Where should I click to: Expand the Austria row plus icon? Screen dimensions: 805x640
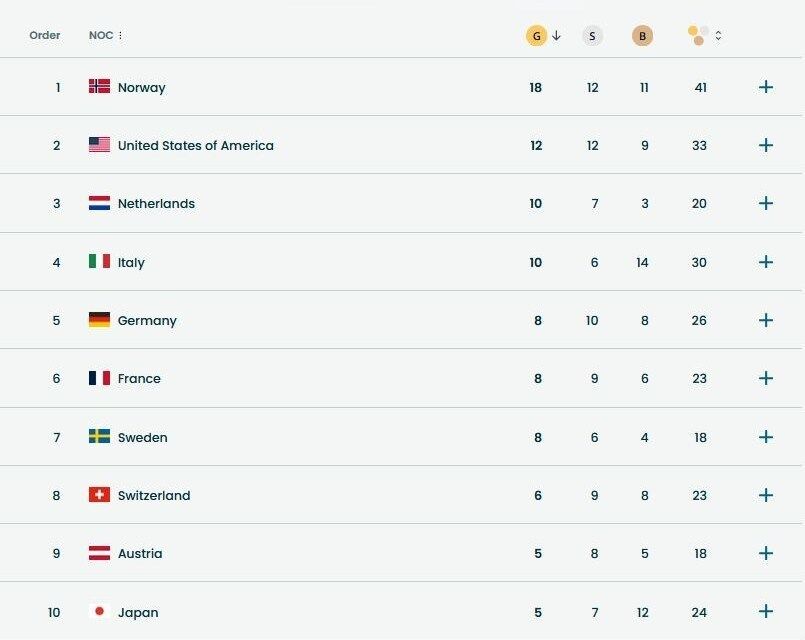pos(766,553)
